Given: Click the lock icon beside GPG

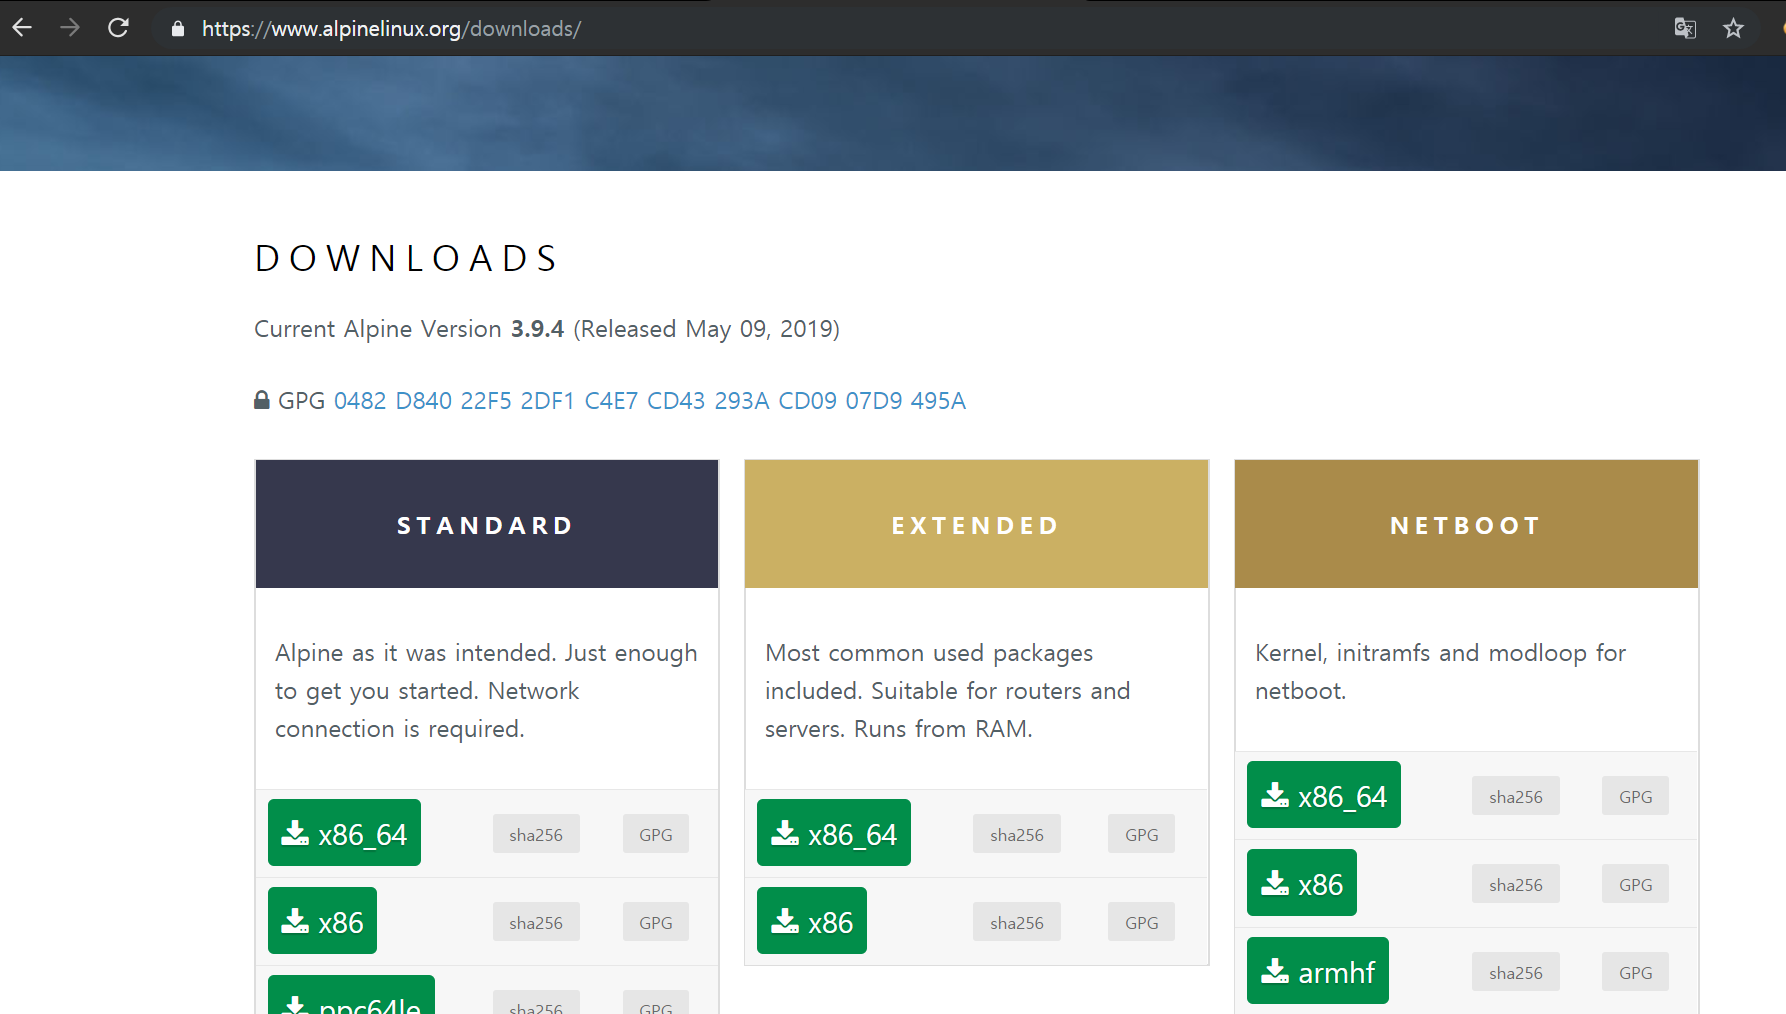Looking at the screenshot, I should (262, 400).
